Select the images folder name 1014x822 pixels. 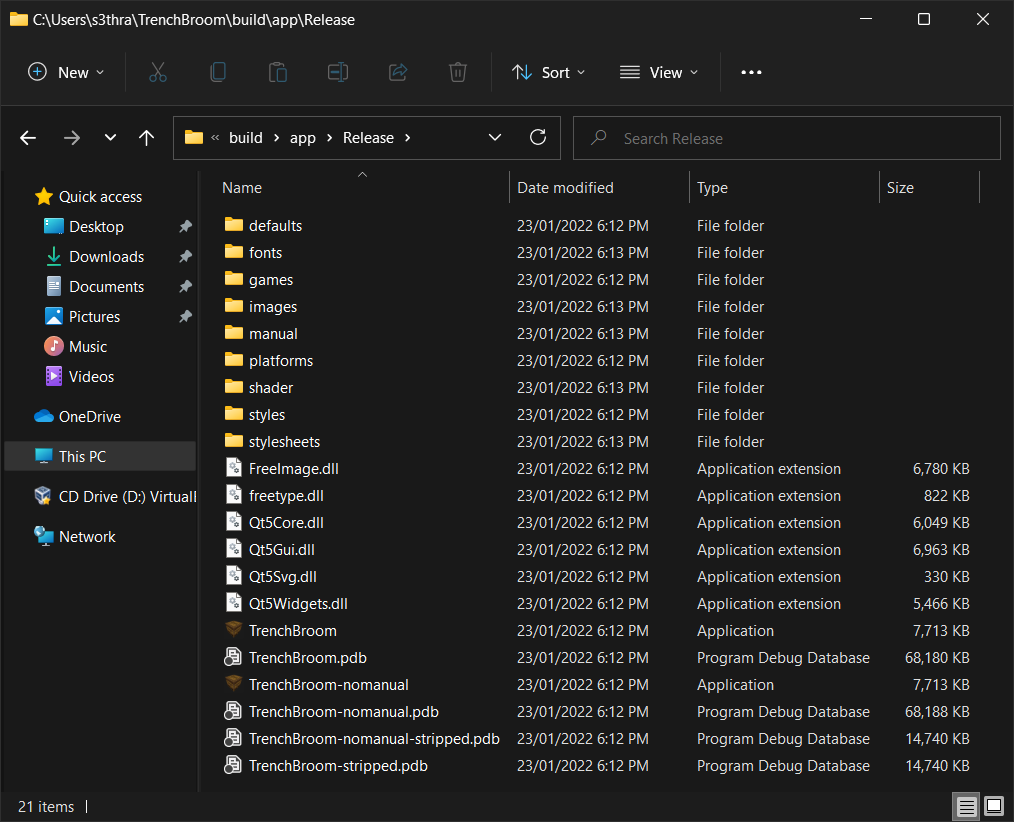(273, 307)
